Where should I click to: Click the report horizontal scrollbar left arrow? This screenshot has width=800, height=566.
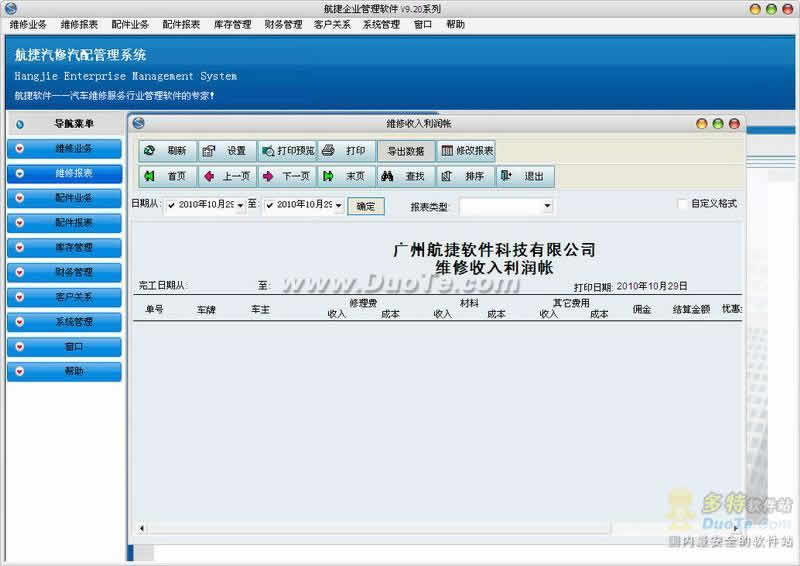pos(141,528)
